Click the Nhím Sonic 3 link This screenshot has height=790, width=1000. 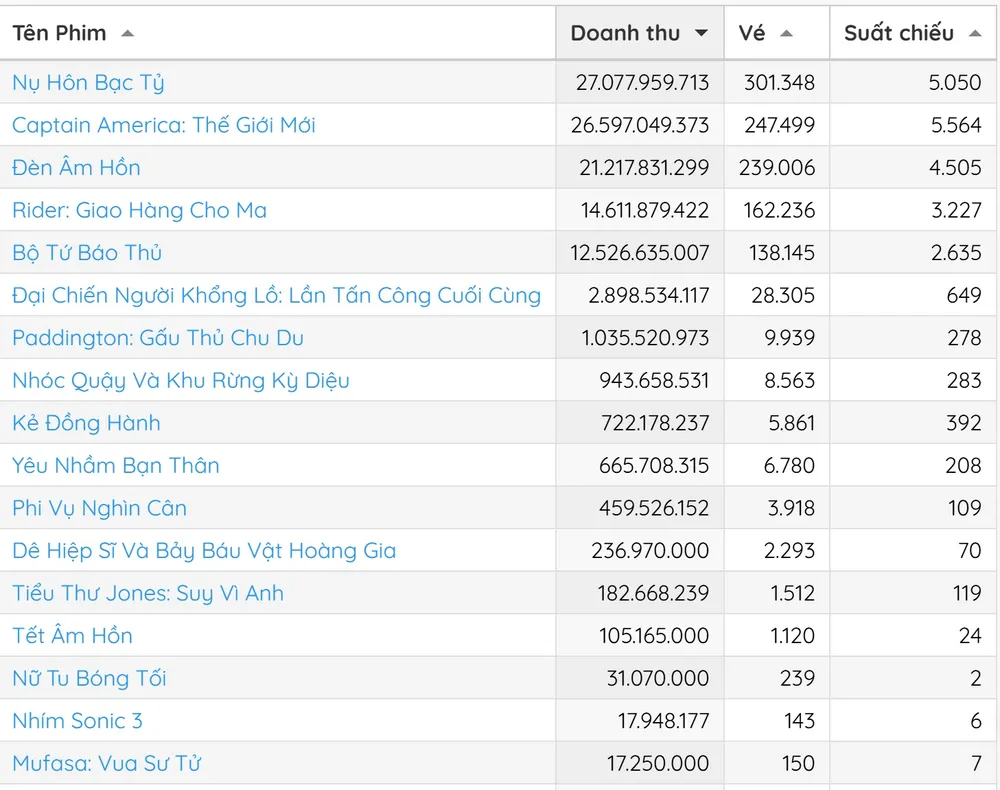click(x=77, y=720)
